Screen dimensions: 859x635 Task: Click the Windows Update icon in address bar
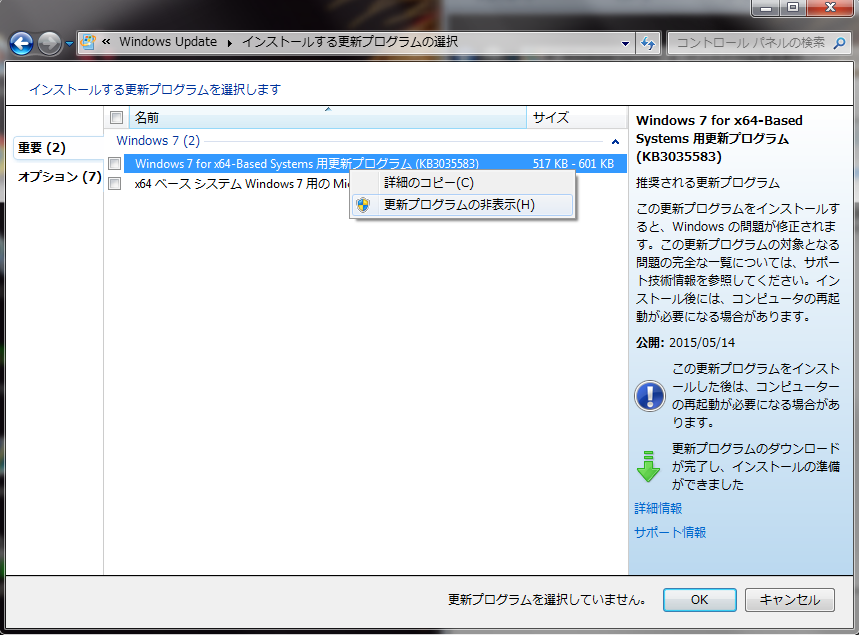tap(88, 42)
